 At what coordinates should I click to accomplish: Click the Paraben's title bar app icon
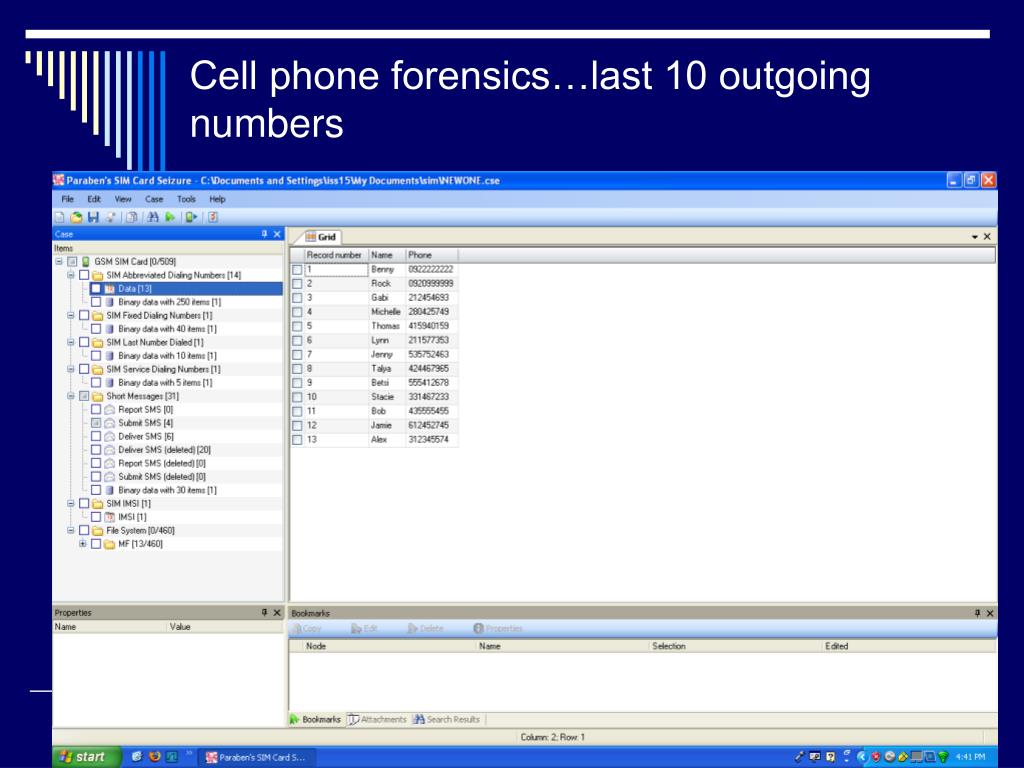point(59,180)
